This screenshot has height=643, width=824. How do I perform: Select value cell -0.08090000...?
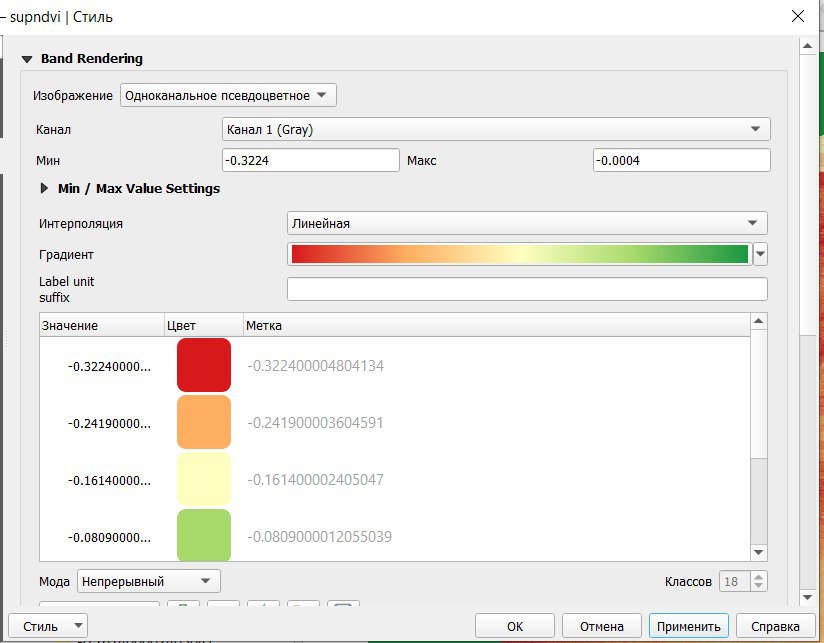point(109,537)
